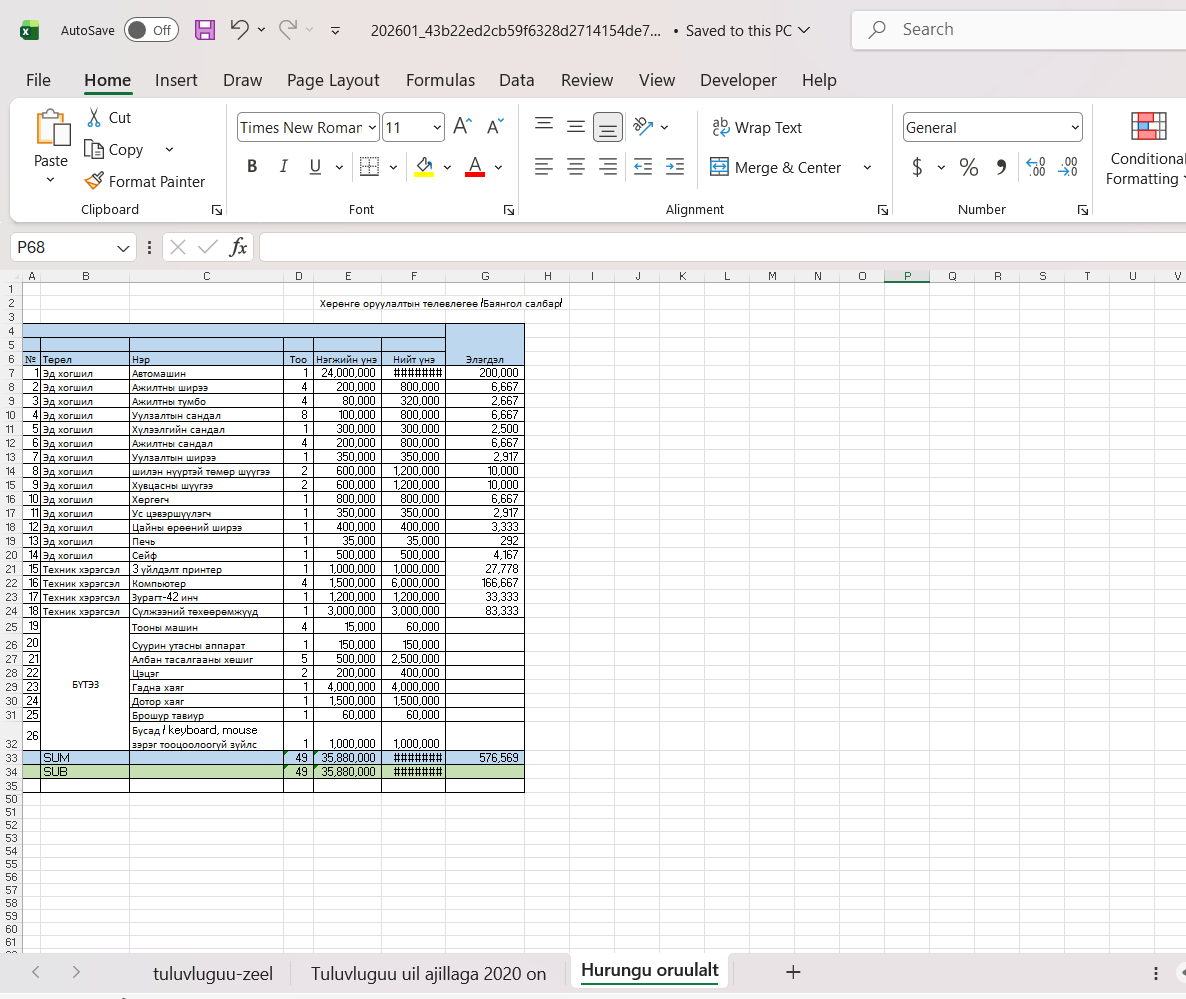
Task: Click the Save icon in title bar
Action: [205, 30]
